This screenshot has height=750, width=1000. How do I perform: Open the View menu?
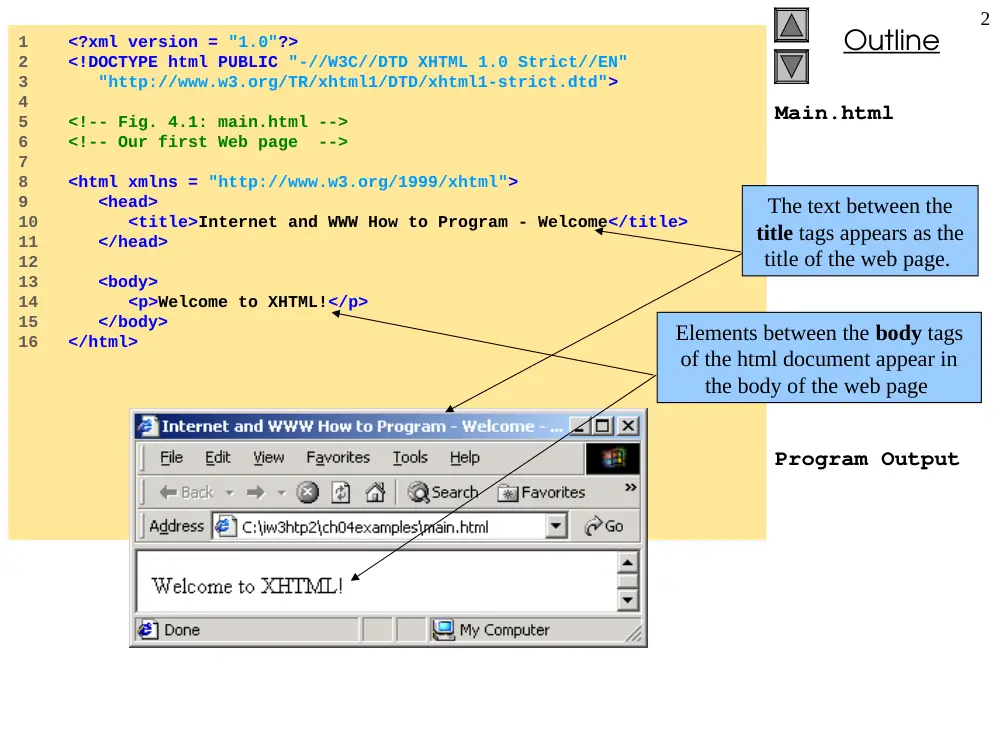click(x=268, y=457)
